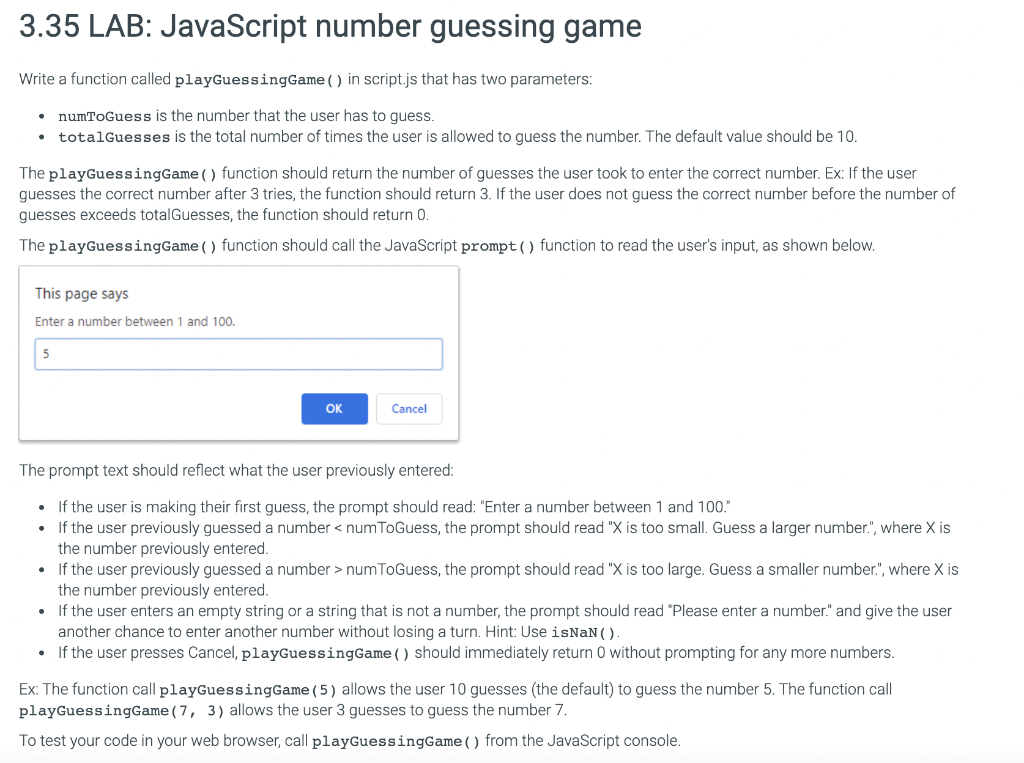Click the prompt() code word
Image resolution: width=1024 pixels, height=763 pixels.
coord(498,246)
